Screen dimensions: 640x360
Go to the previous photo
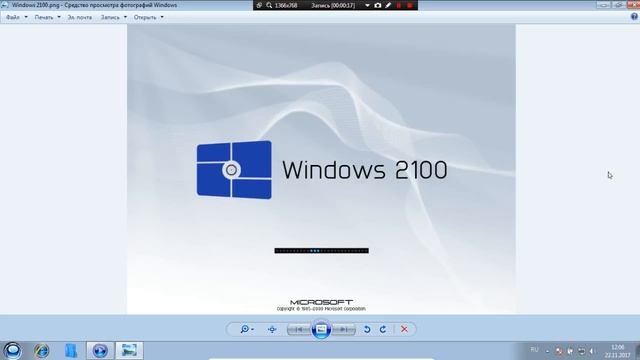point(299,329)
